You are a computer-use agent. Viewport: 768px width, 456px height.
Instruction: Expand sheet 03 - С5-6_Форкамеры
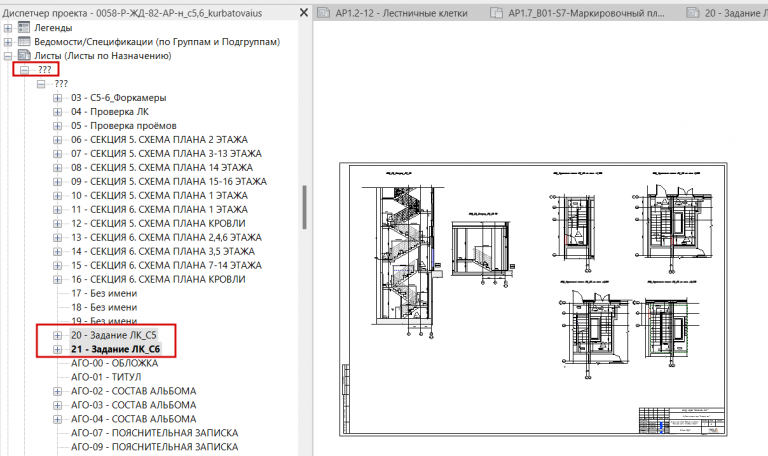coord(58,98)
